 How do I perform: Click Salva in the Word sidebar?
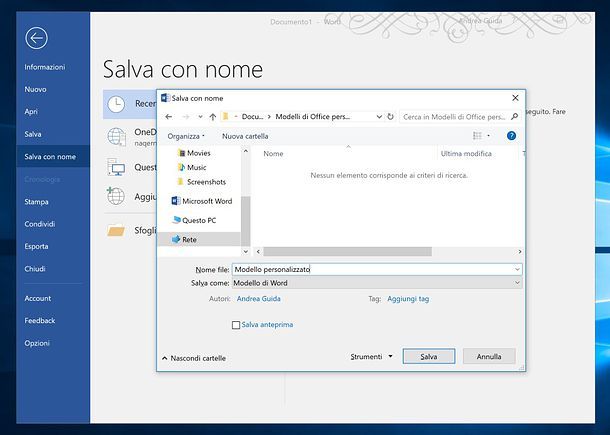[x=33, y=134]
